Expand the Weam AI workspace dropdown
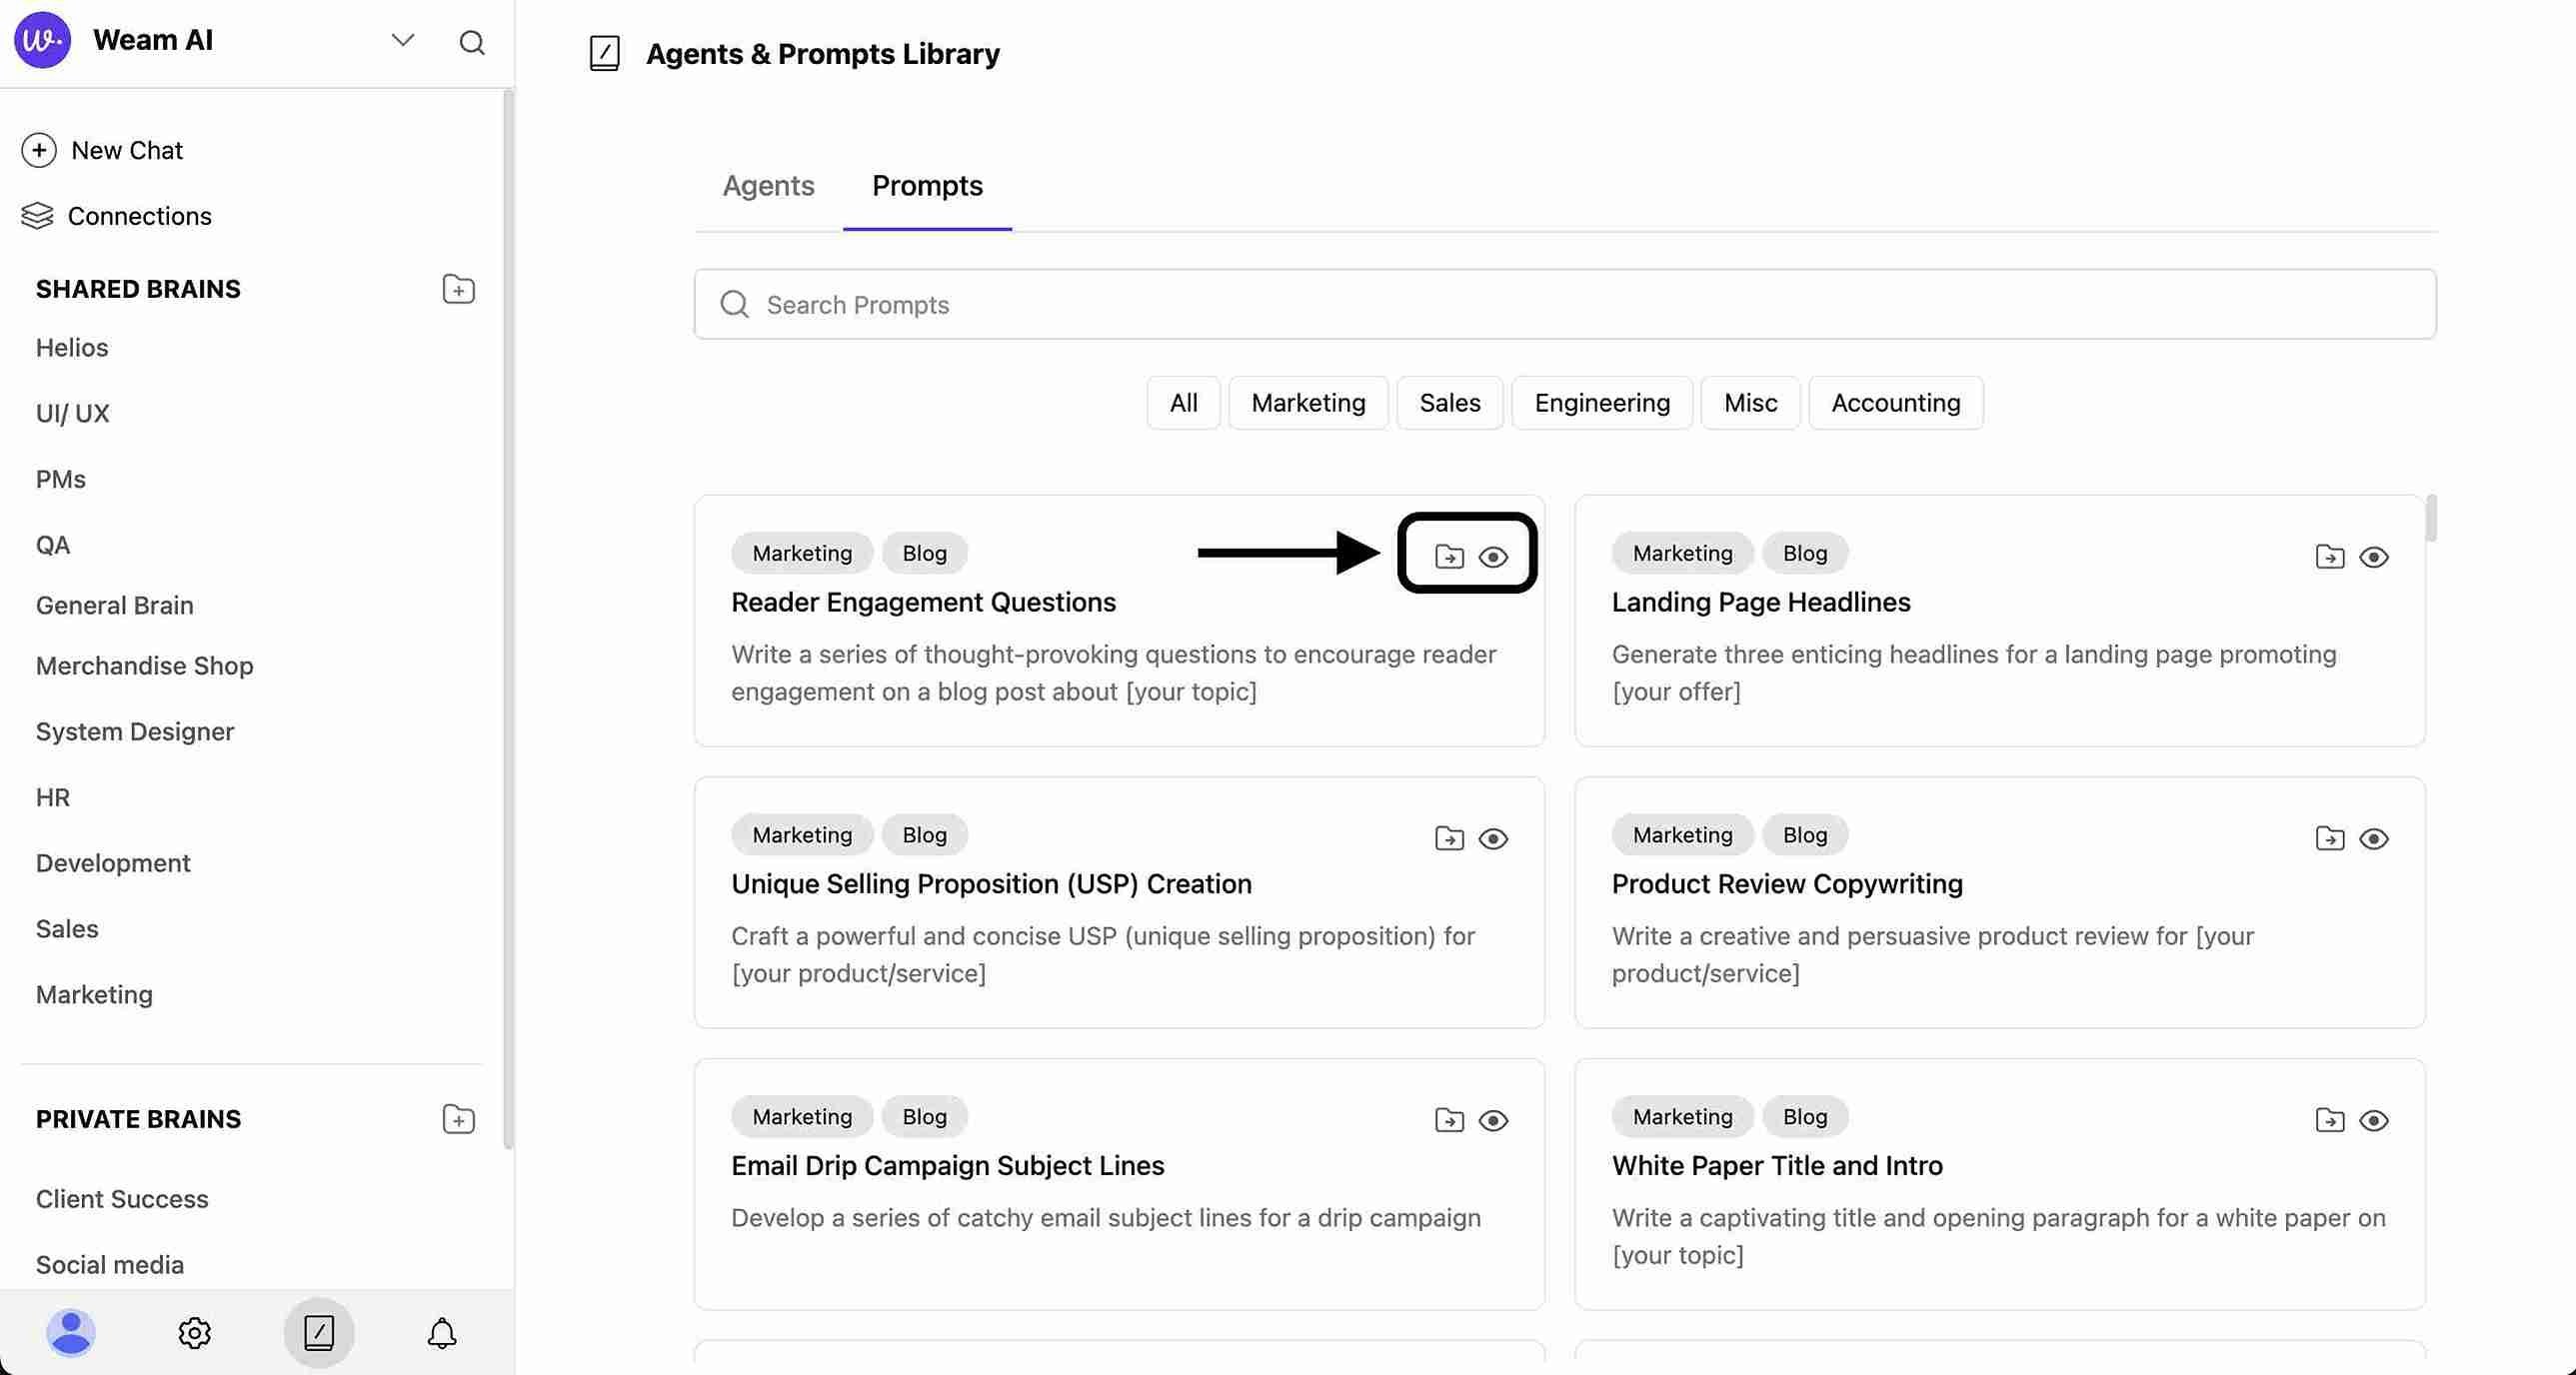This screenshot has width=2576, height=1375. click(402, 41)
